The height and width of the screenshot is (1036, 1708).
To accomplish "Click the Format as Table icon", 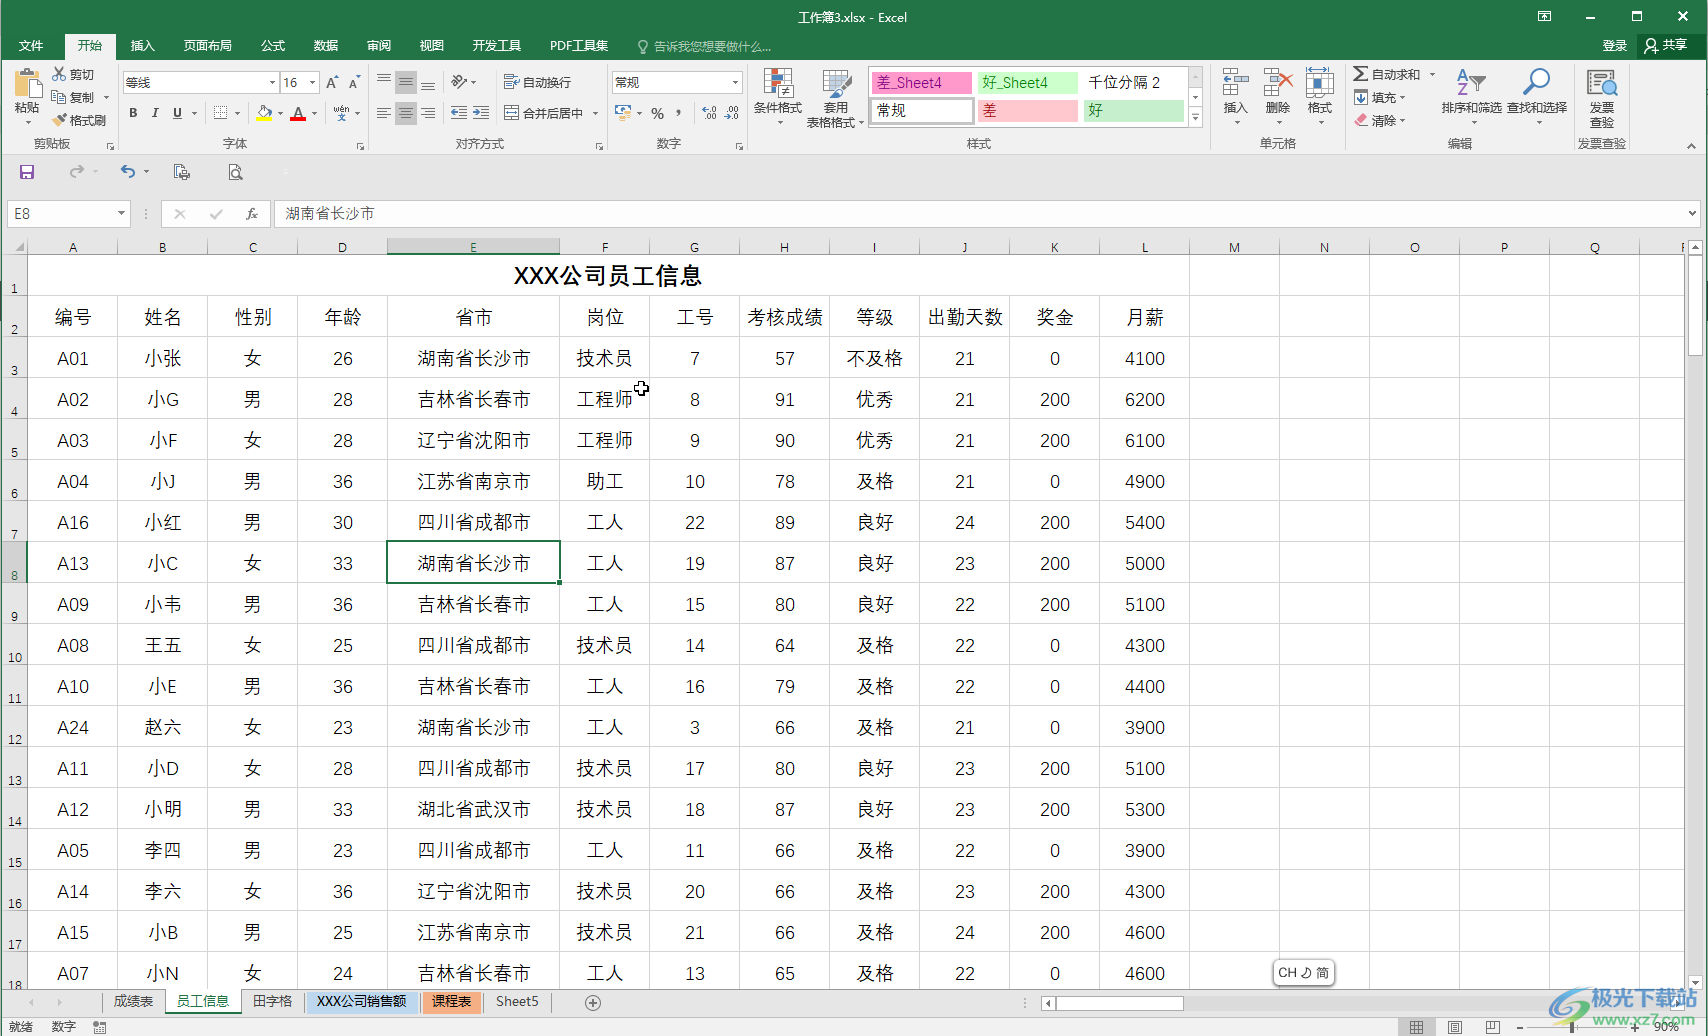I will (836, 83).
